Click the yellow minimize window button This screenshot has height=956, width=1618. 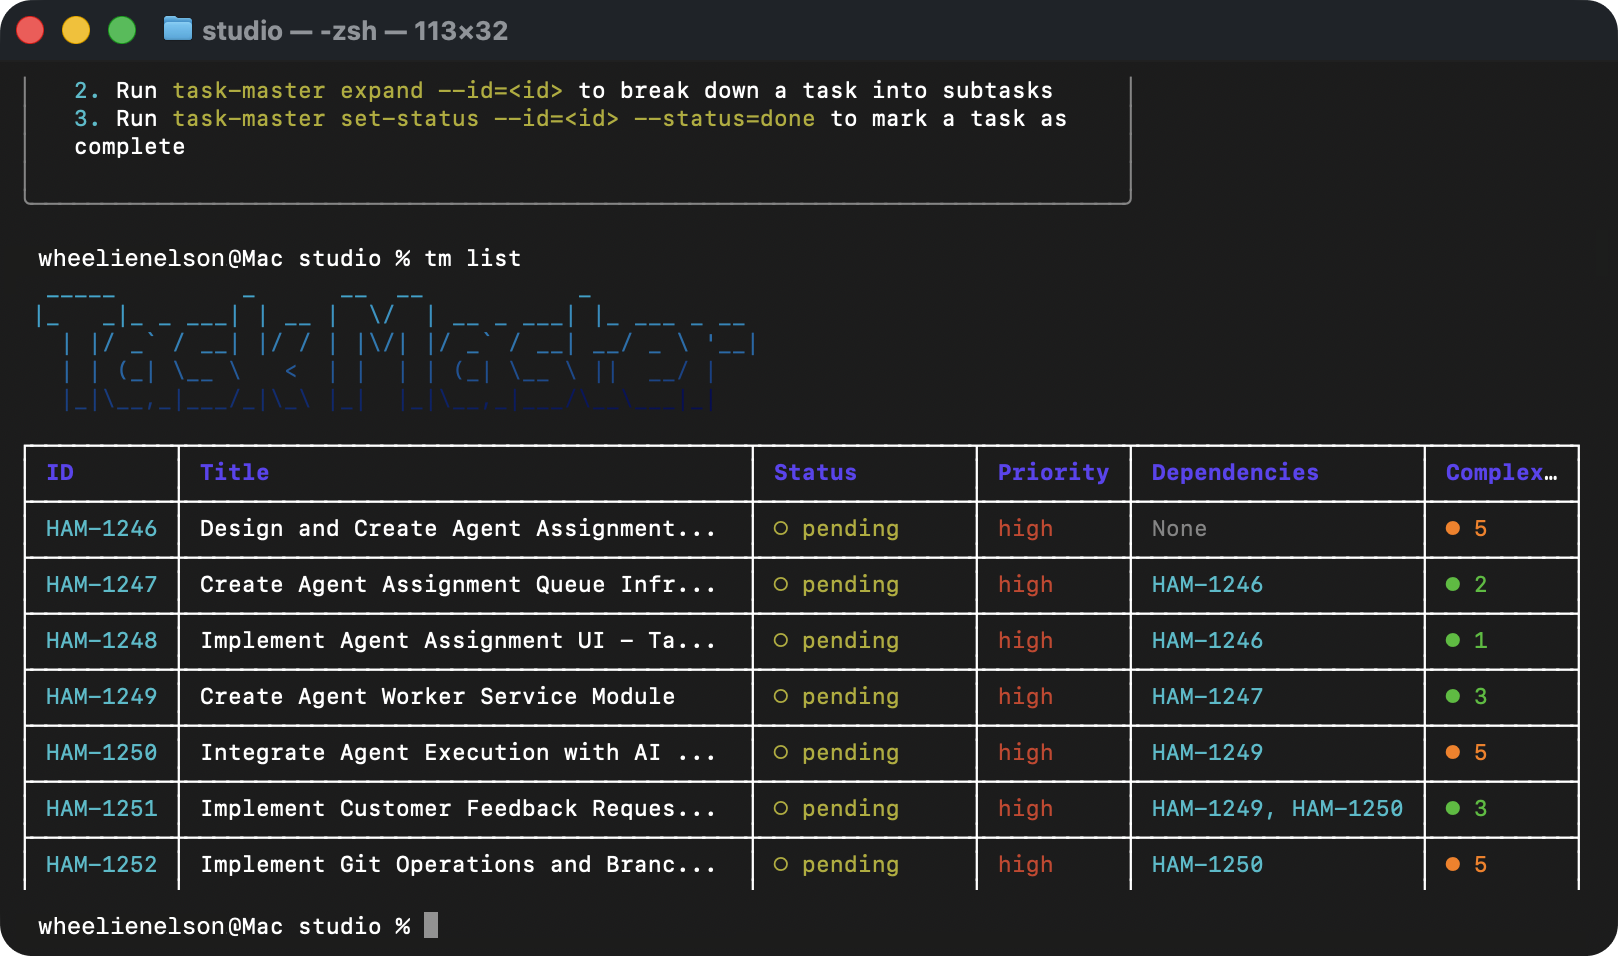76,31
